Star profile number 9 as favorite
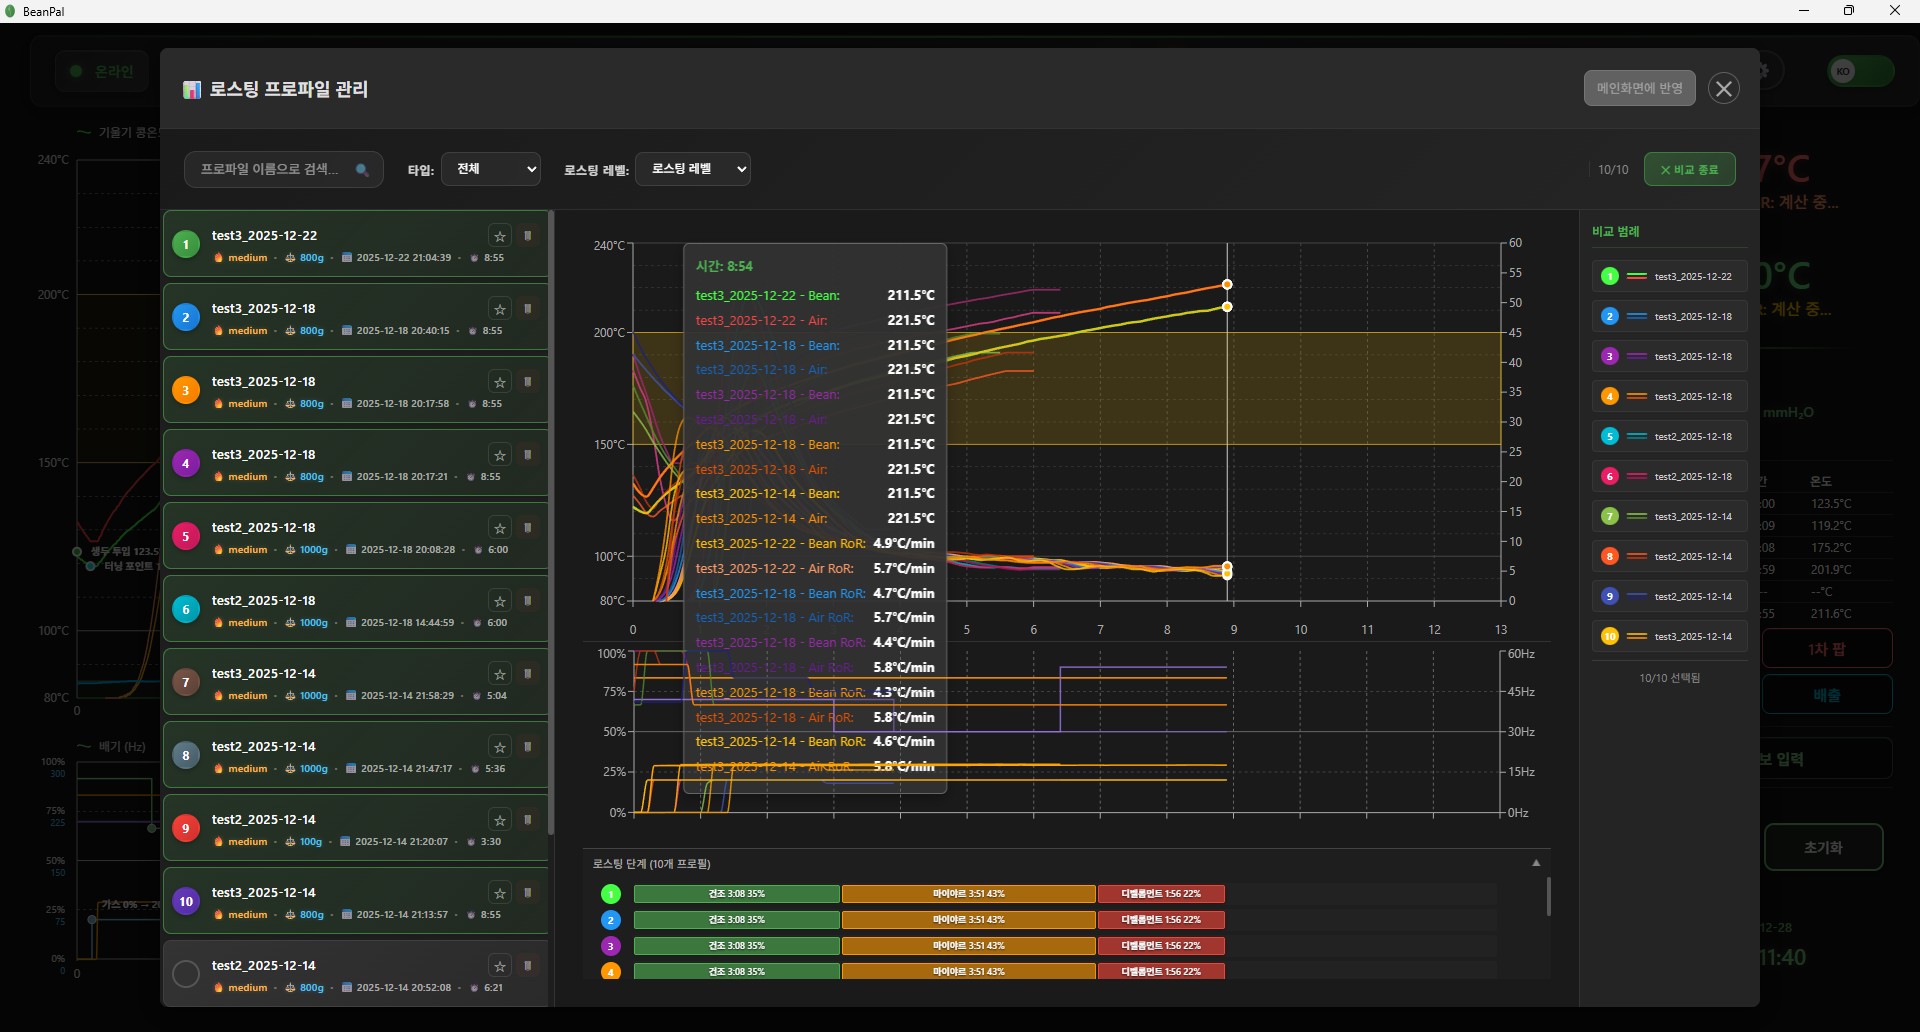1920x1032 pixels. pyautogui.click(x=499, y=820)
